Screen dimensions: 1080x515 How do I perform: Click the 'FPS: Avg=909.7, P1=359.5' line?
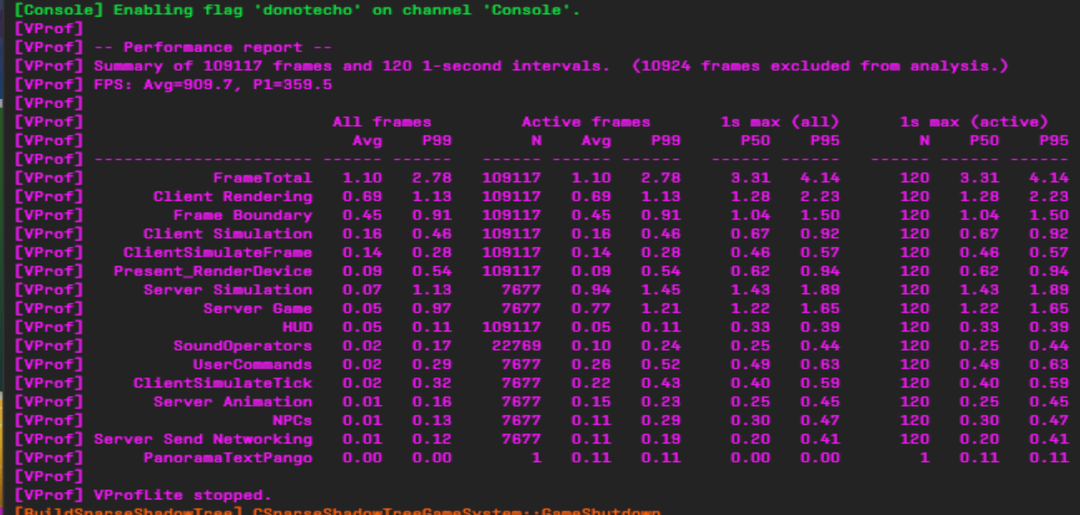pyautogui.click(x=213, y=85)
